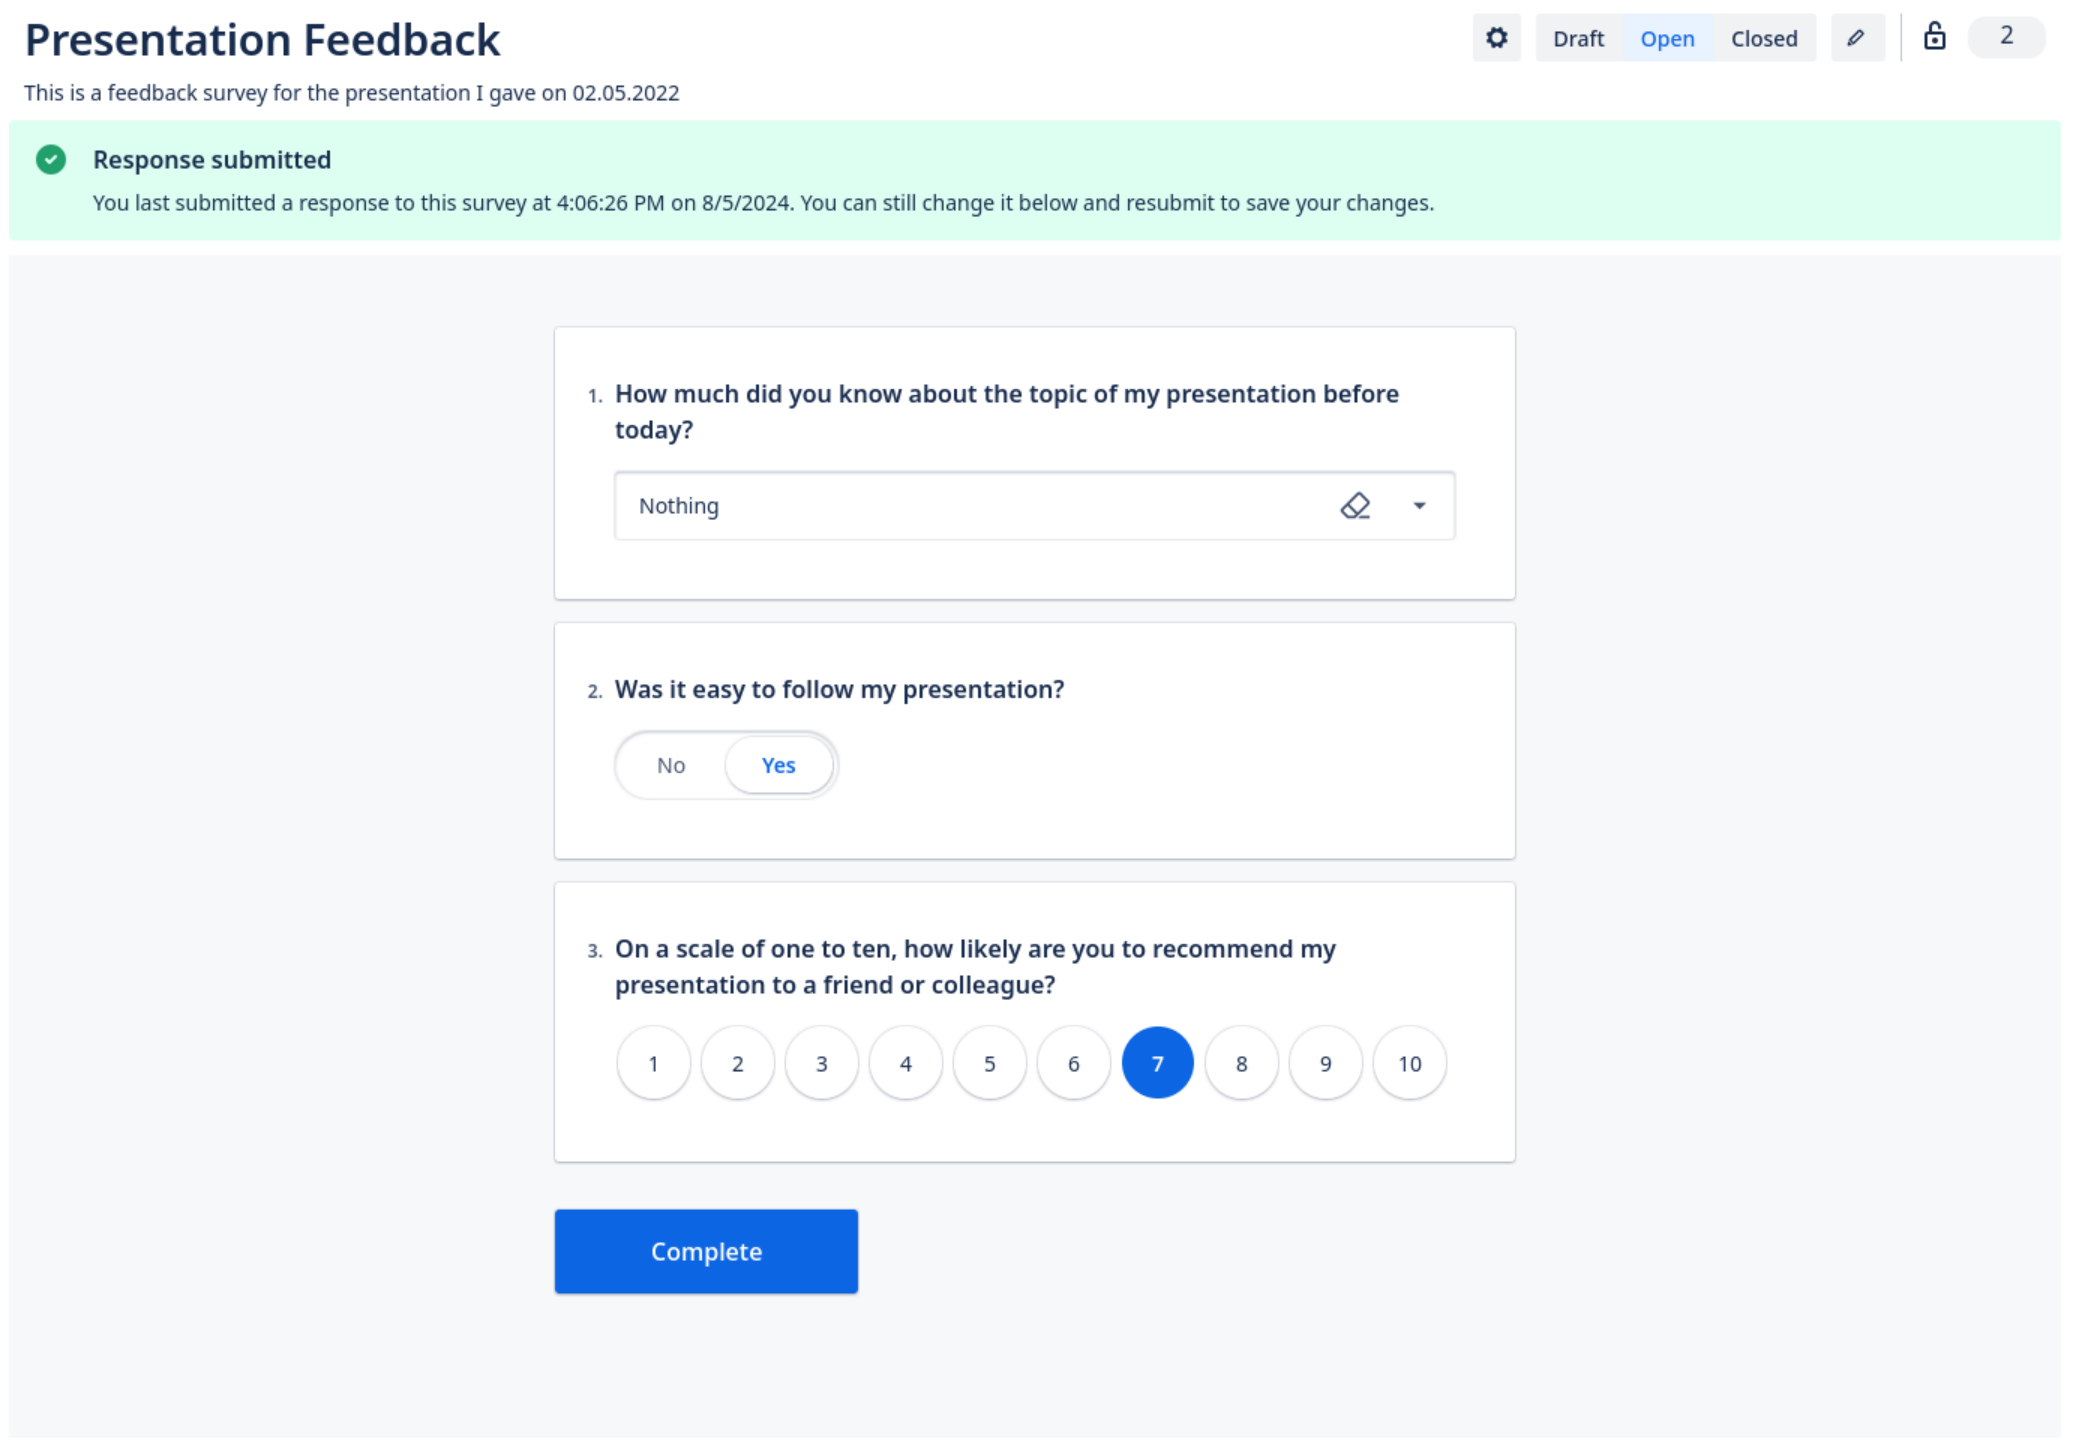Choose rating 10 on recommendation scale
The image size is (2081, 1445).
pyautogui.click(x=1409, y=1063)
